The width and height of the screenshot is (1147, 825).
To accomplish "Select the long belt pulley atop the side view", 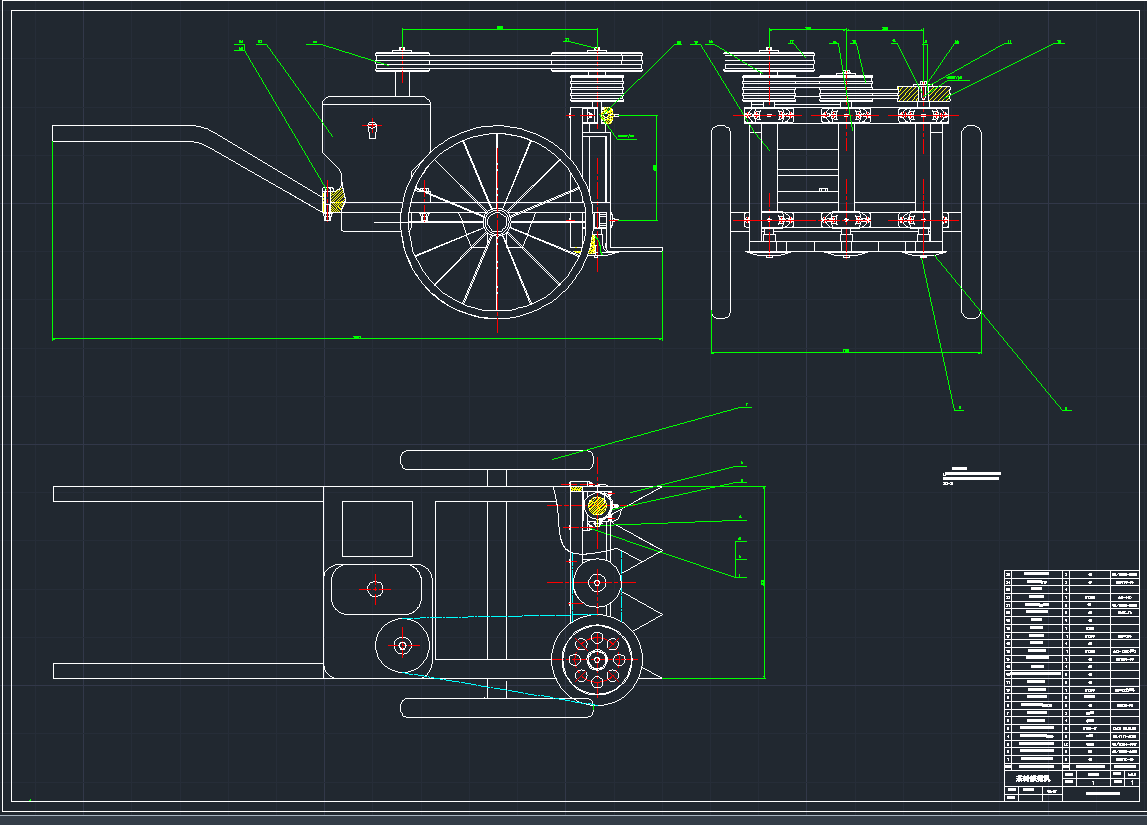I will 510,61.
